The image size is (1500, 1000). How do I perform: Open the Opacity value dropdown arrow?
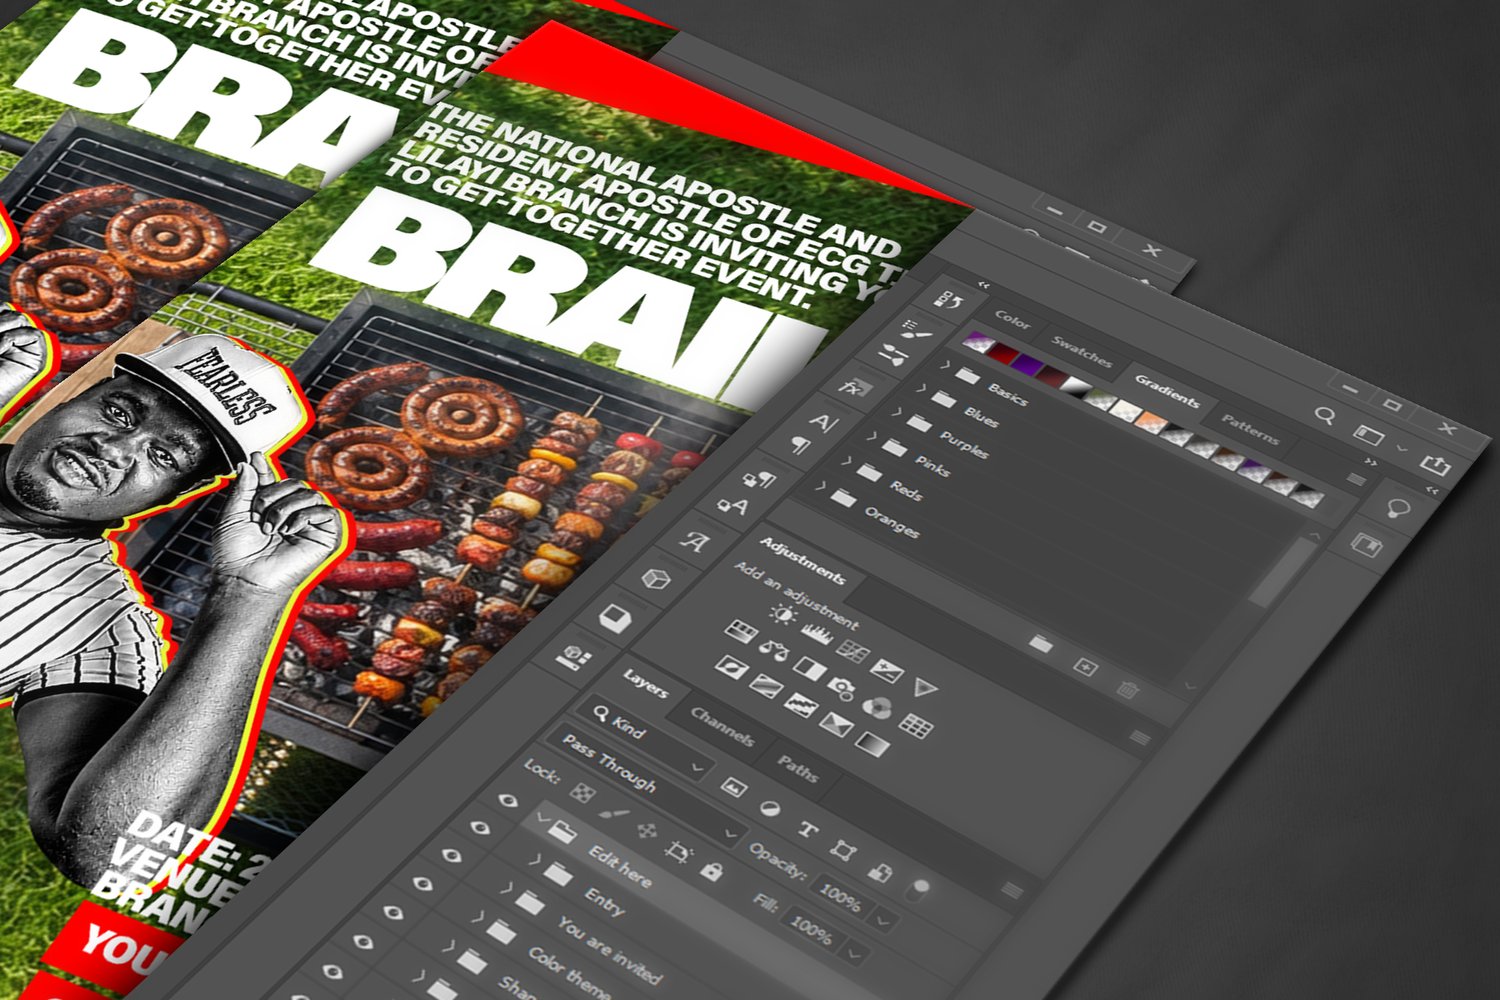[x=884, y=918]
